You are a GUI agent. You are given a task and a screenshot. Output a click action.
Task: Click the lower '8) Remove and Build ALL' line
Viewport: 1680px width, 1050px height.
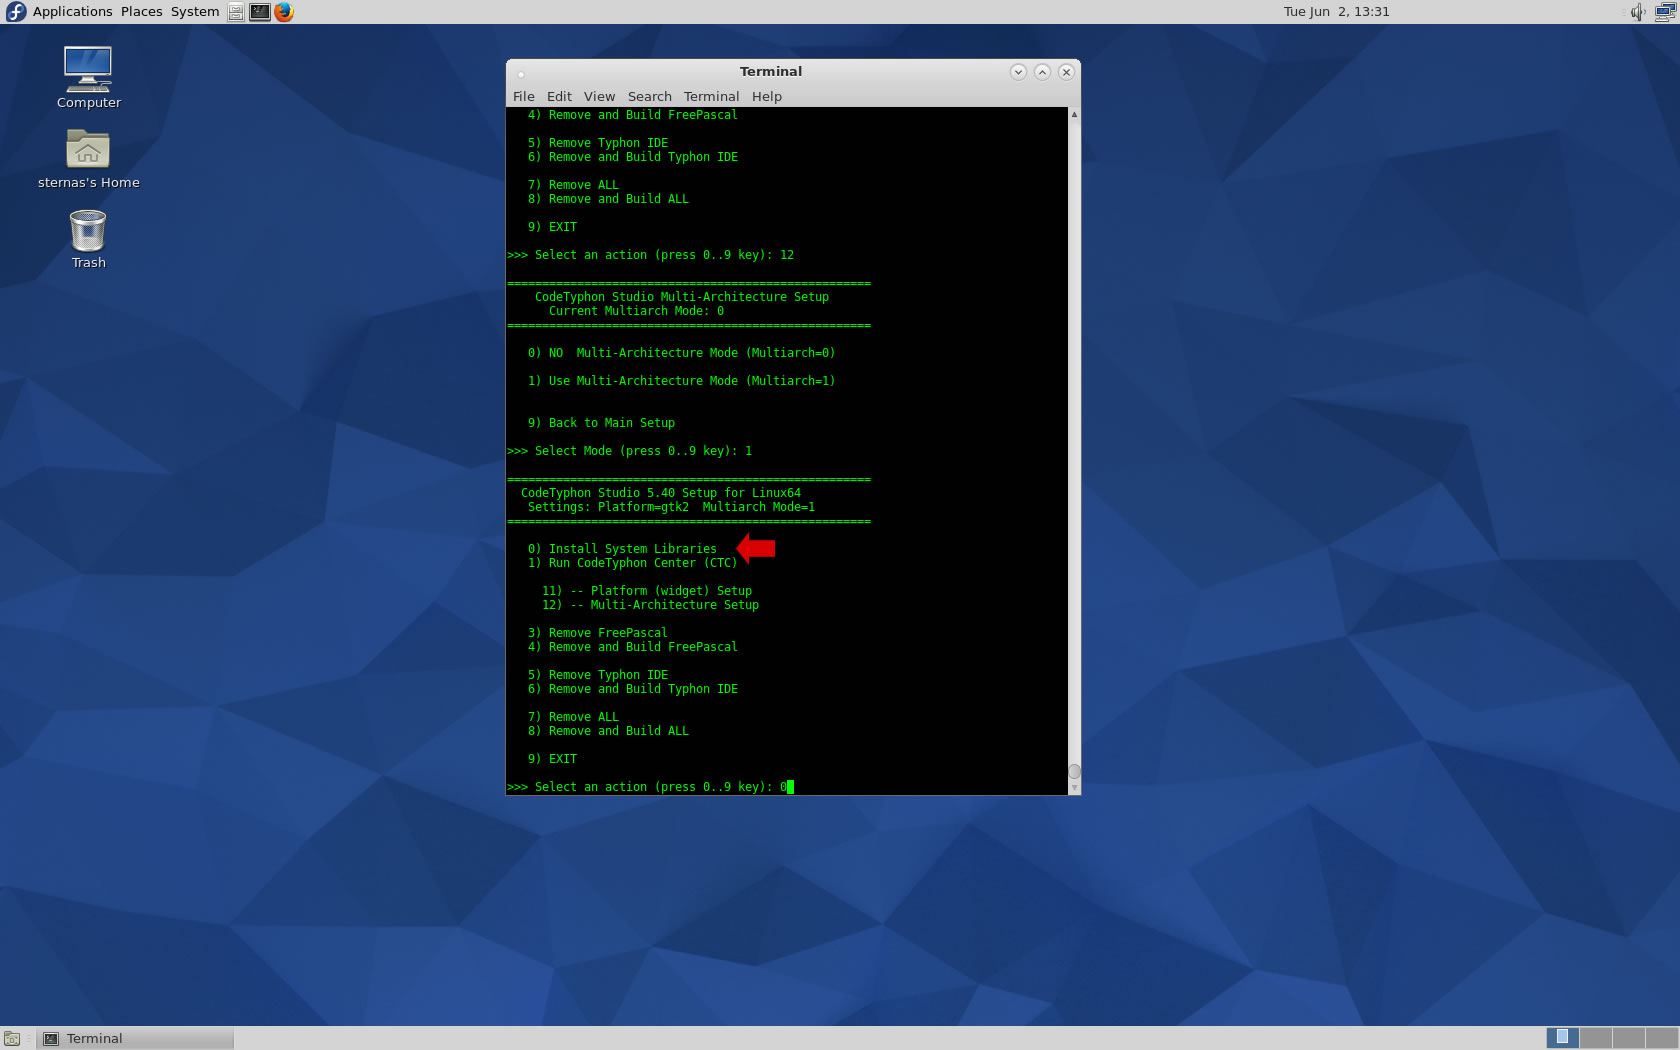coord(608,731)
